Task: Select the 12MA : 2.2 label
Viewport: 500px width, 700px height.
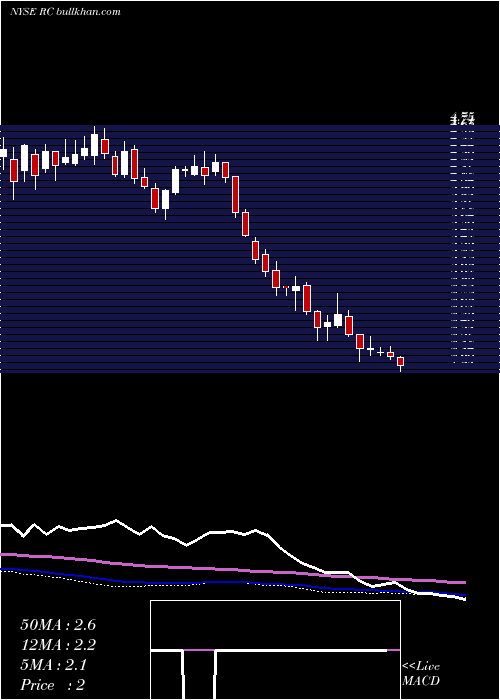Action: (58, 645)
